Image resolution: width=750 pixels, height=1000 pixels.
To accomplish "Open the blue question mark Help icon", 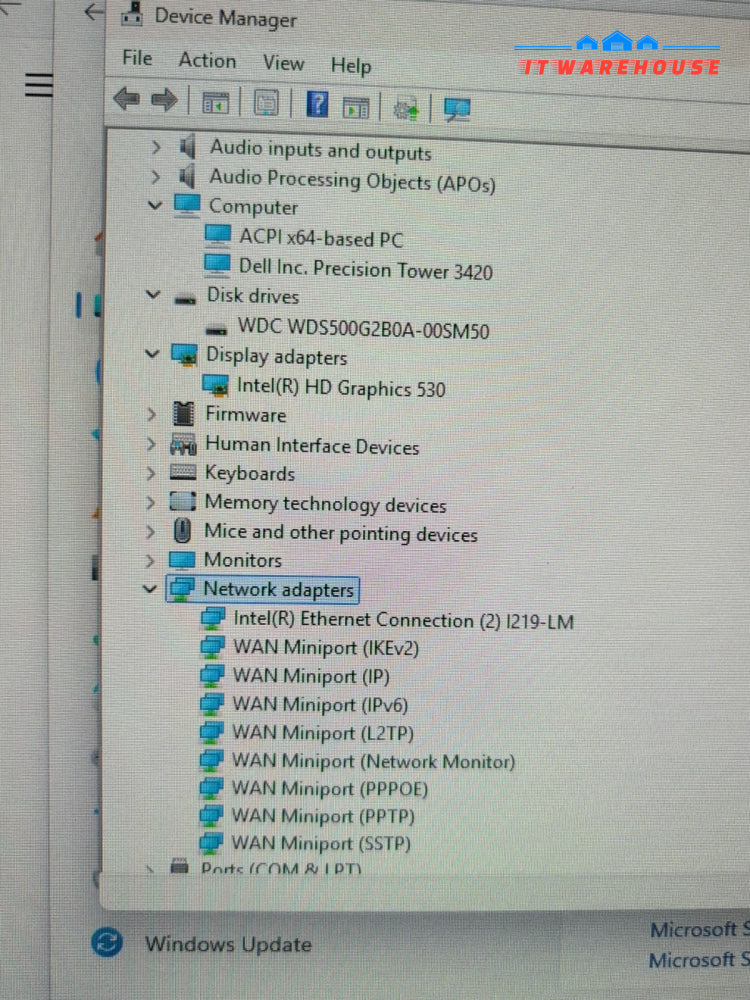I will (317, 103).
